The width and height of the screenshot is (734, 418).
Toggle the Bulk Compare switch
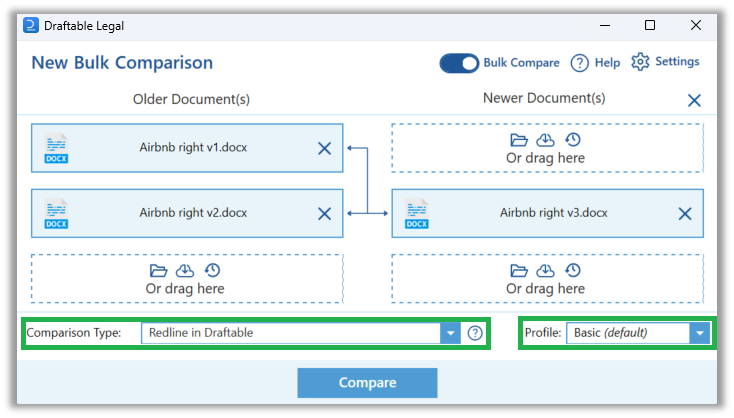pyautogui.click(x=459, y=63)
